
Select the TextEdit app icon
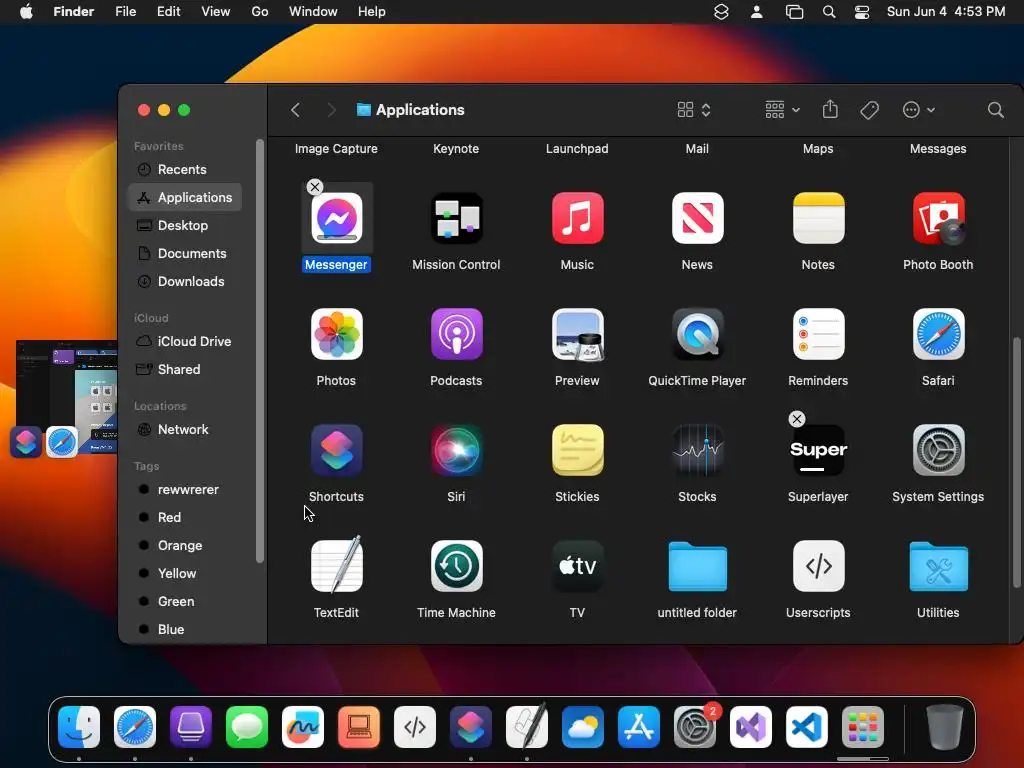pos(336,566)
